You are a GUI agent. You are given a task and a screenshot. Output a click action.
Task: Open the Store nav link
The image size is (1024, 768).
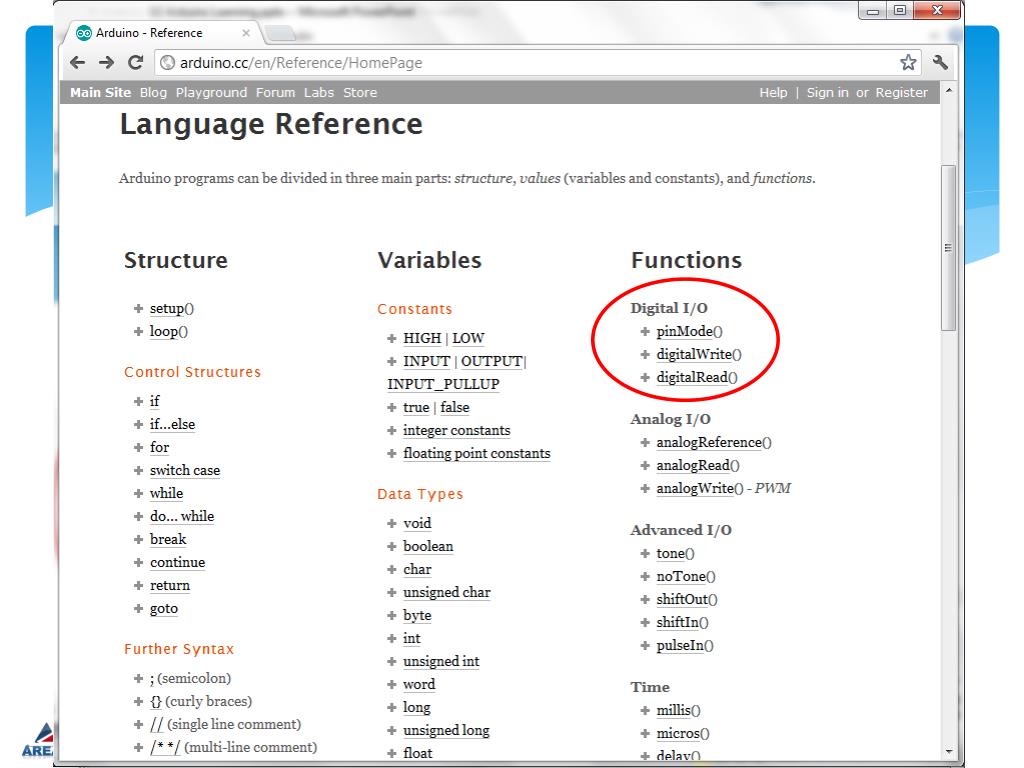360,93
